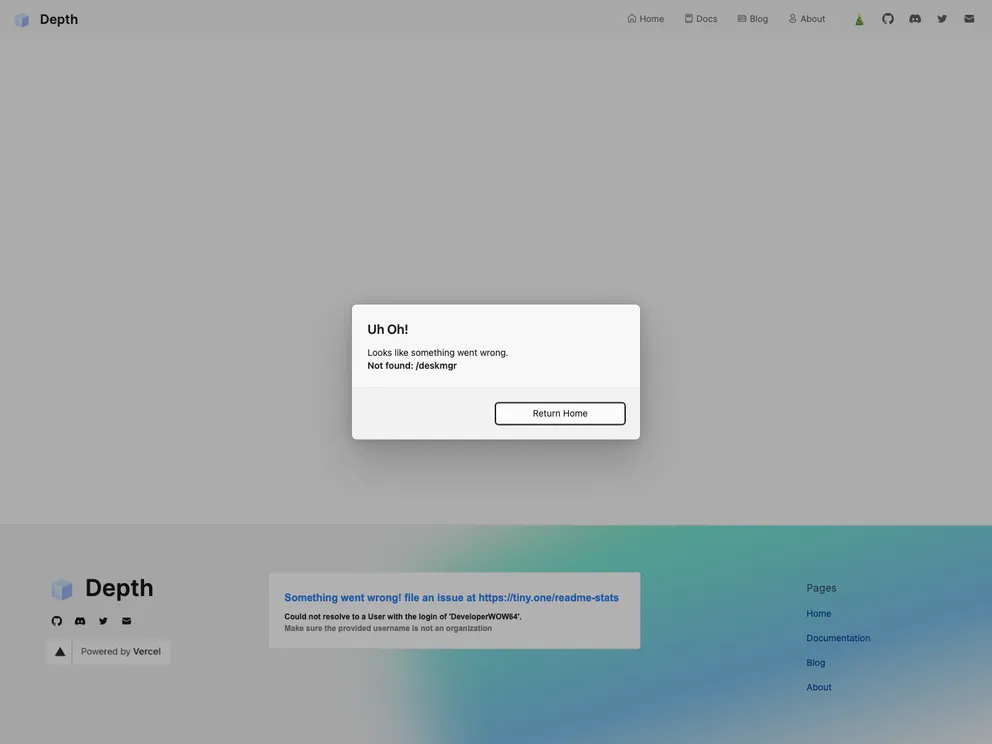Open the Discord icon in the top bar
992x744 pixels.
tap(914, 18)
